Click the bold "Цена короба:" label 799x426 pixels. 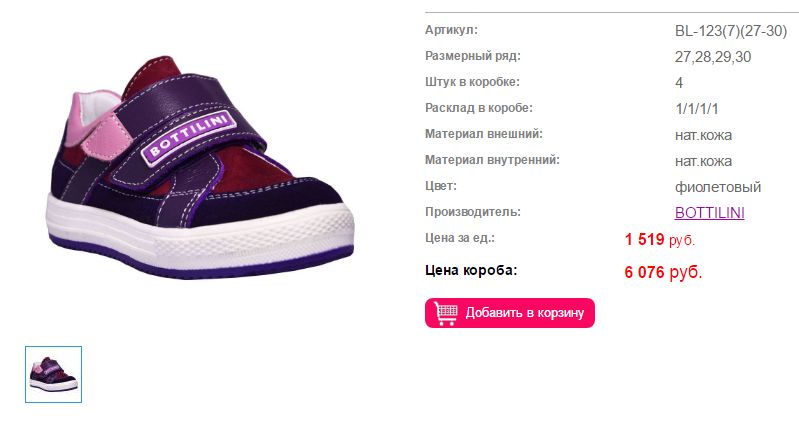tap(471, 271)
